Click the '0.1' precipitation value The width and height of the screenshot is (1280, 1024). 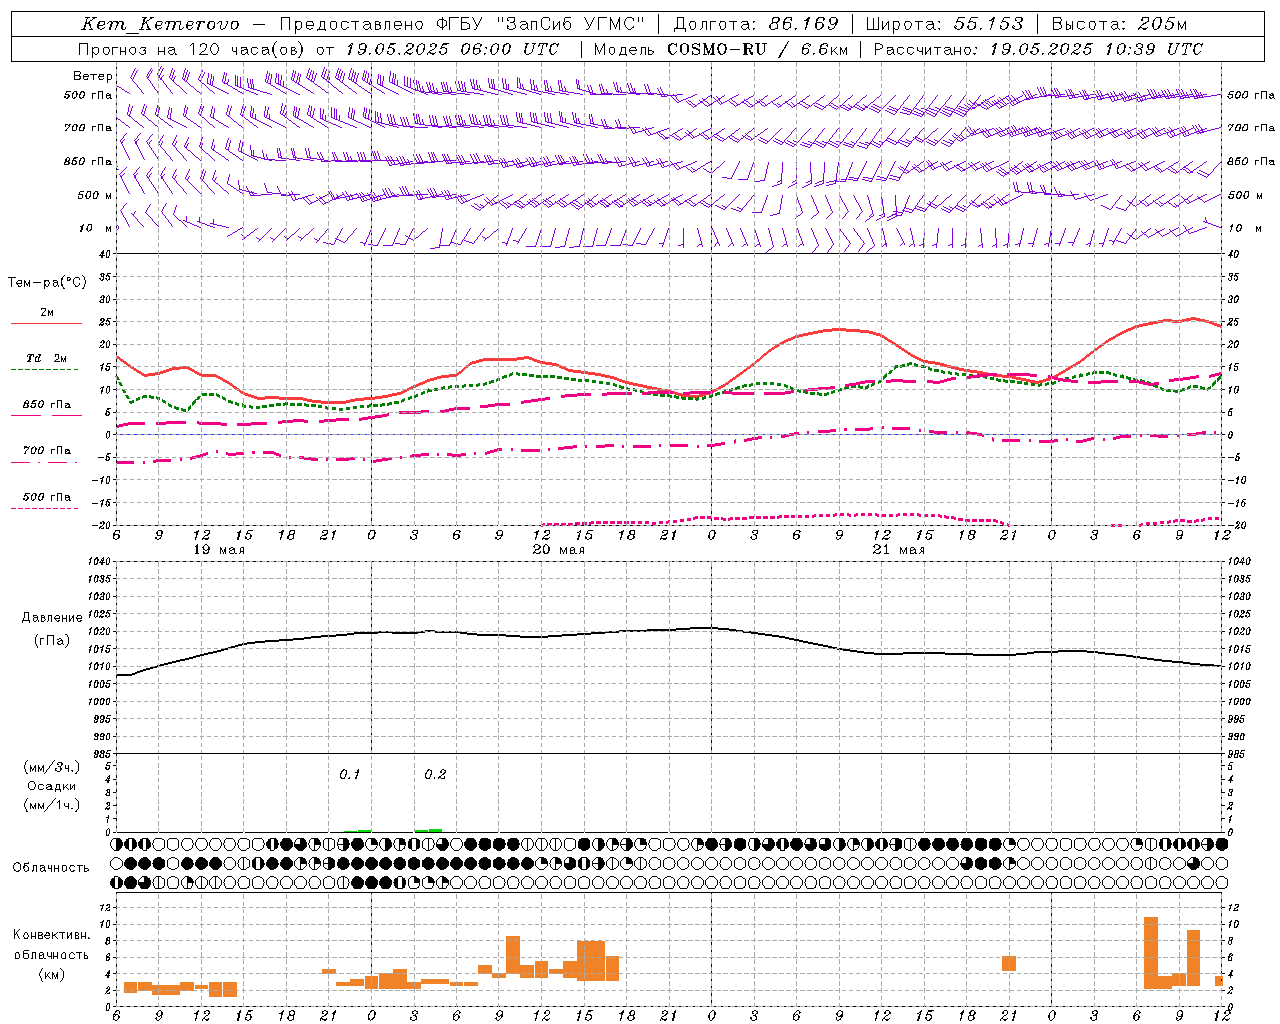pos(349,775)
